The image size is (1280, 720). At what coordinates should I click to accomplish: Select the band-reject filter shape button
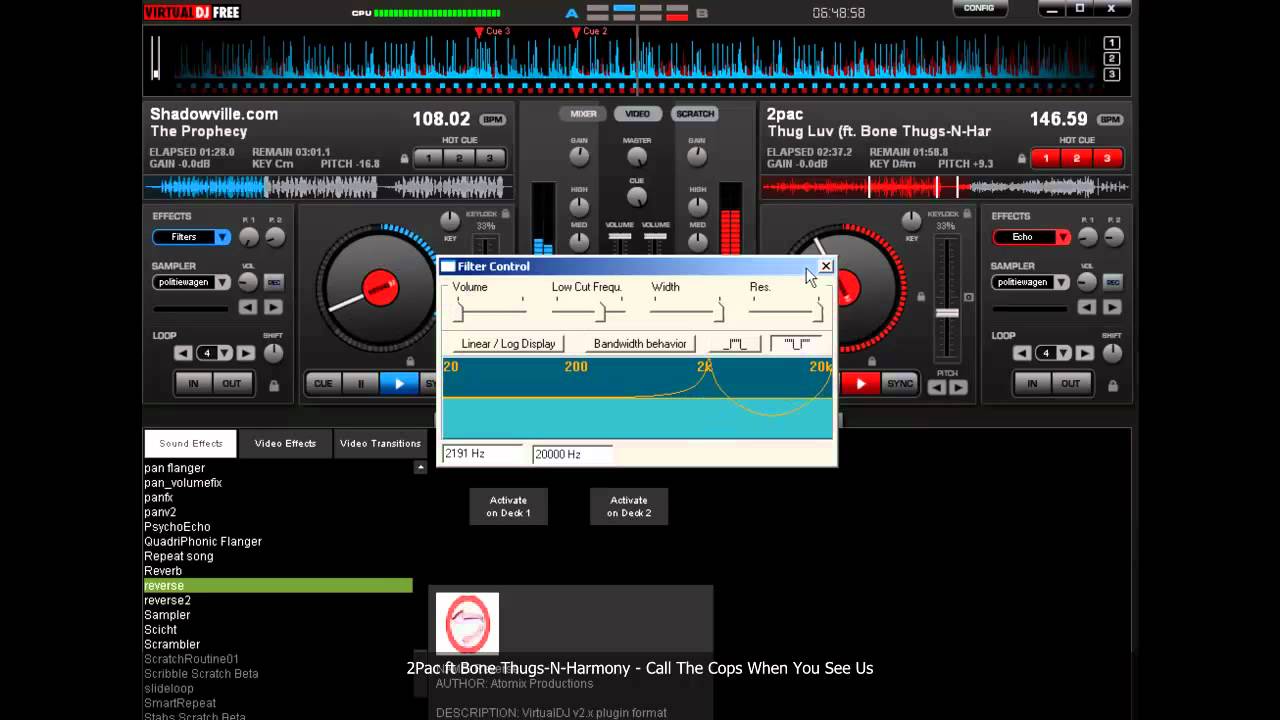coord(797,343)
